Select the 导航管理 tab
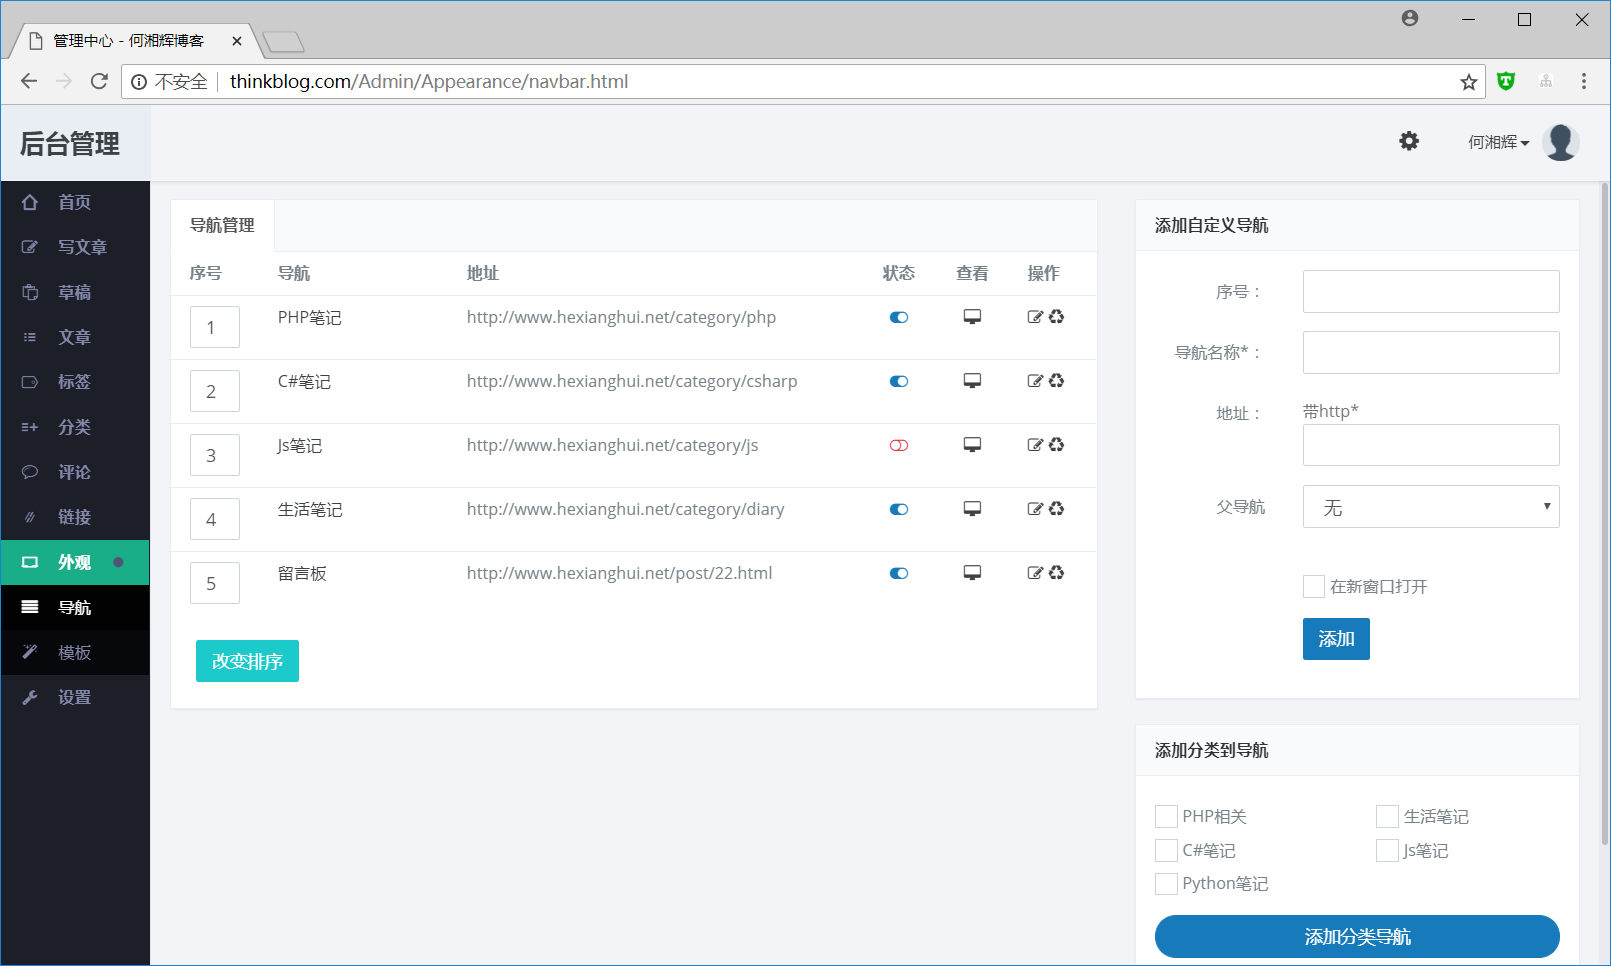This screenshot has height=966, width=1611. pyautogui.click(x=222, y=225)
